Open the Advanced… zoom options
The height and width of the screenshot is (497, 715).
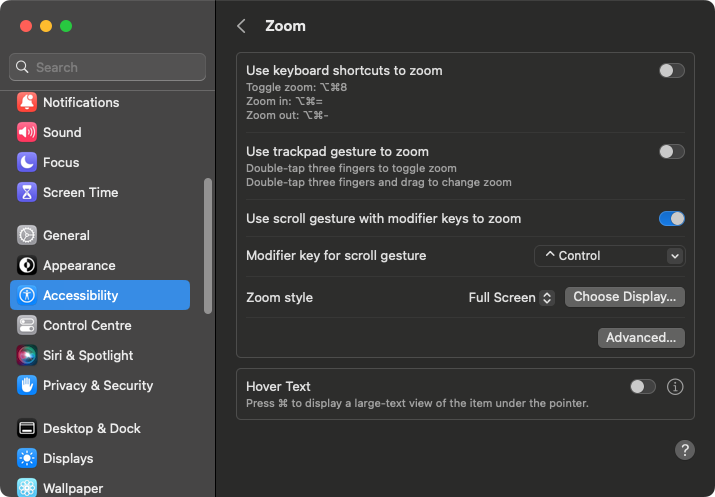click(x=641, y=338)
